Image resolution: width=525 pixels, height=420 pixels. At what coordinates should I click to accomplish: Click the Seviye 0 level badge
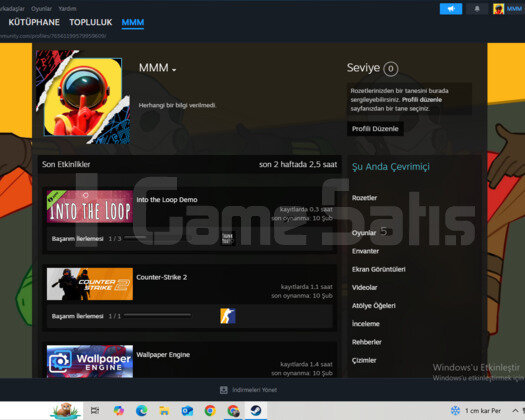point(390,69)
